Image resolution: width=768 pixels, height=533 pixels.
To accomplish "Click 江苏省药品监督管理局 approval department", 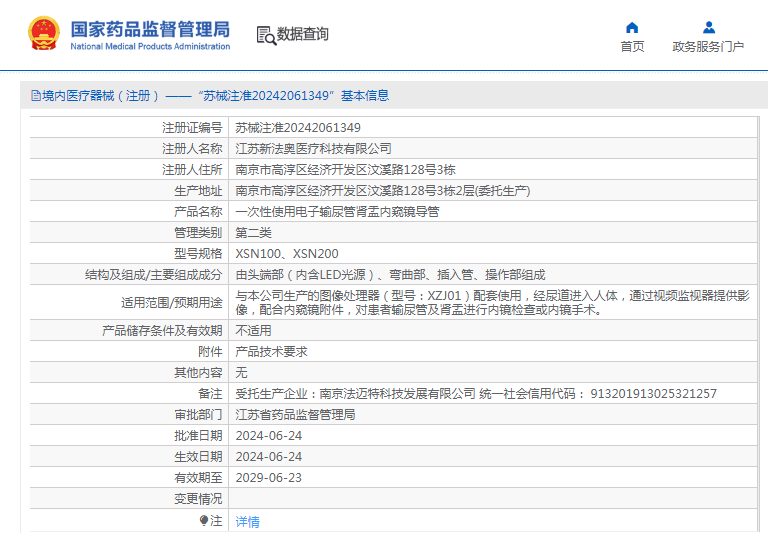I will [295, 415].
